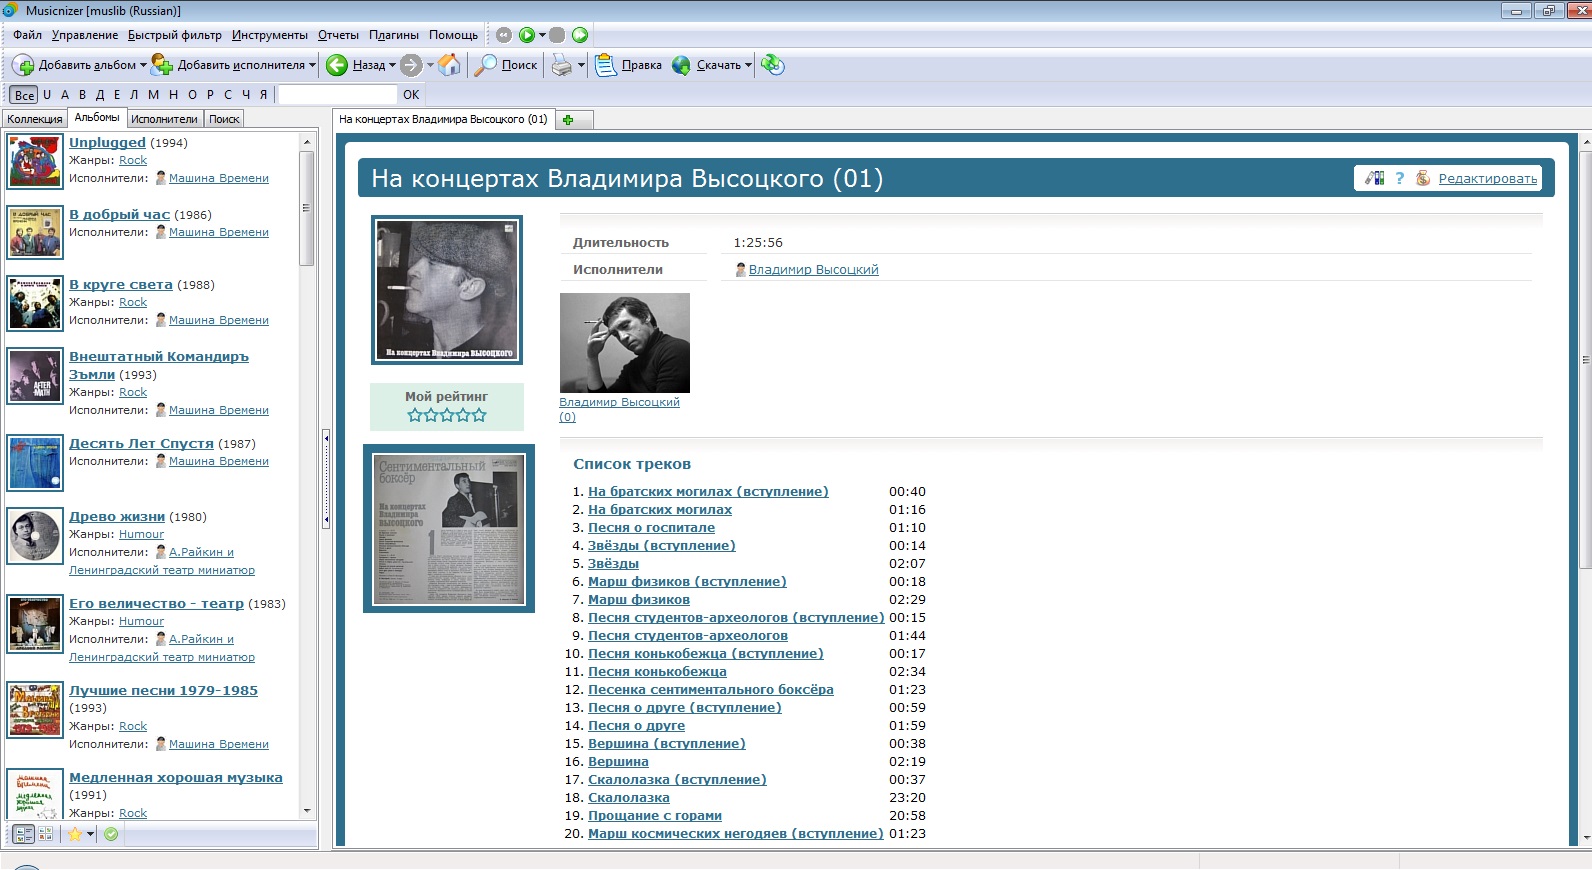Open the play button dropdown arrow
Viewport: 1592px width, 870px height.
[542, 35]
